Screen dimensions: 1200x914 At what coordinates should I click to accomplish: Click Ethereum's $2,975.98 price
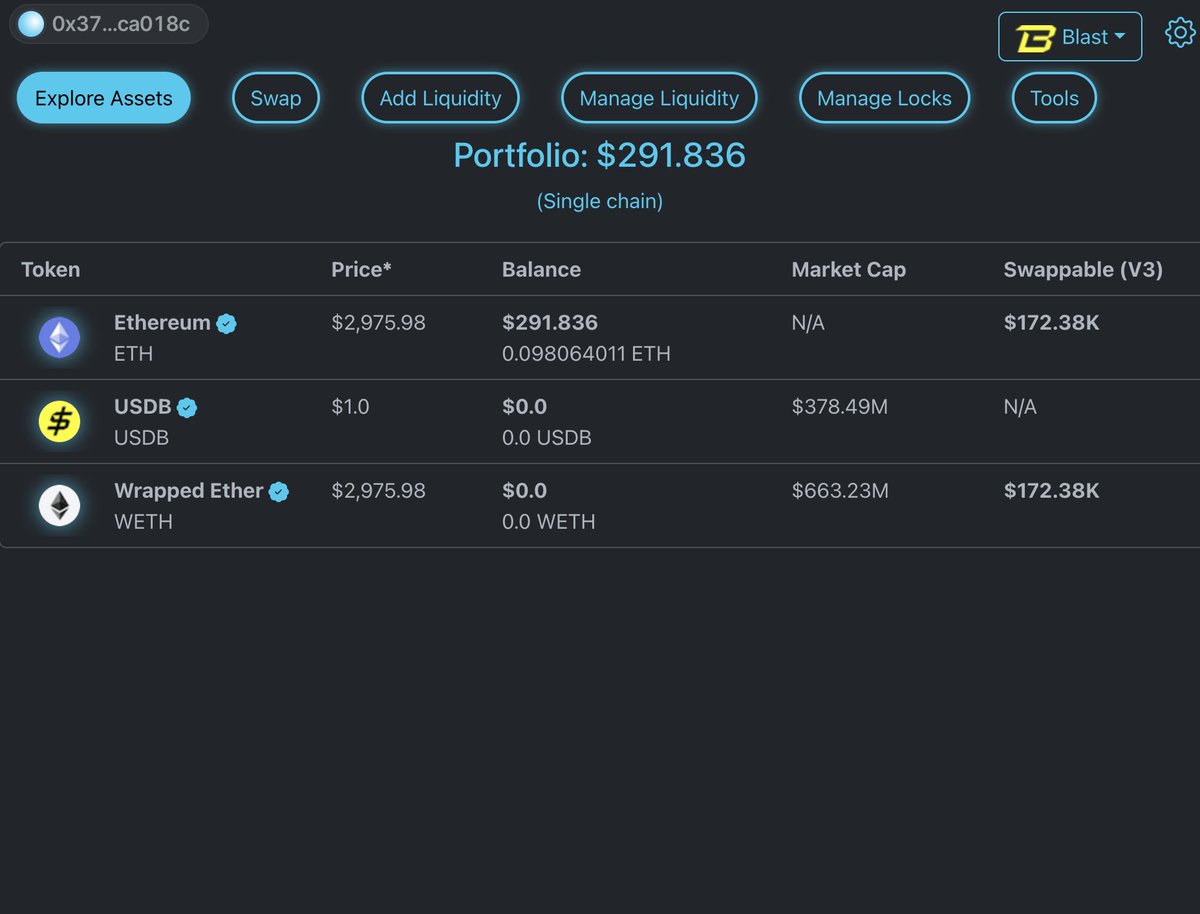coord(379,323)
